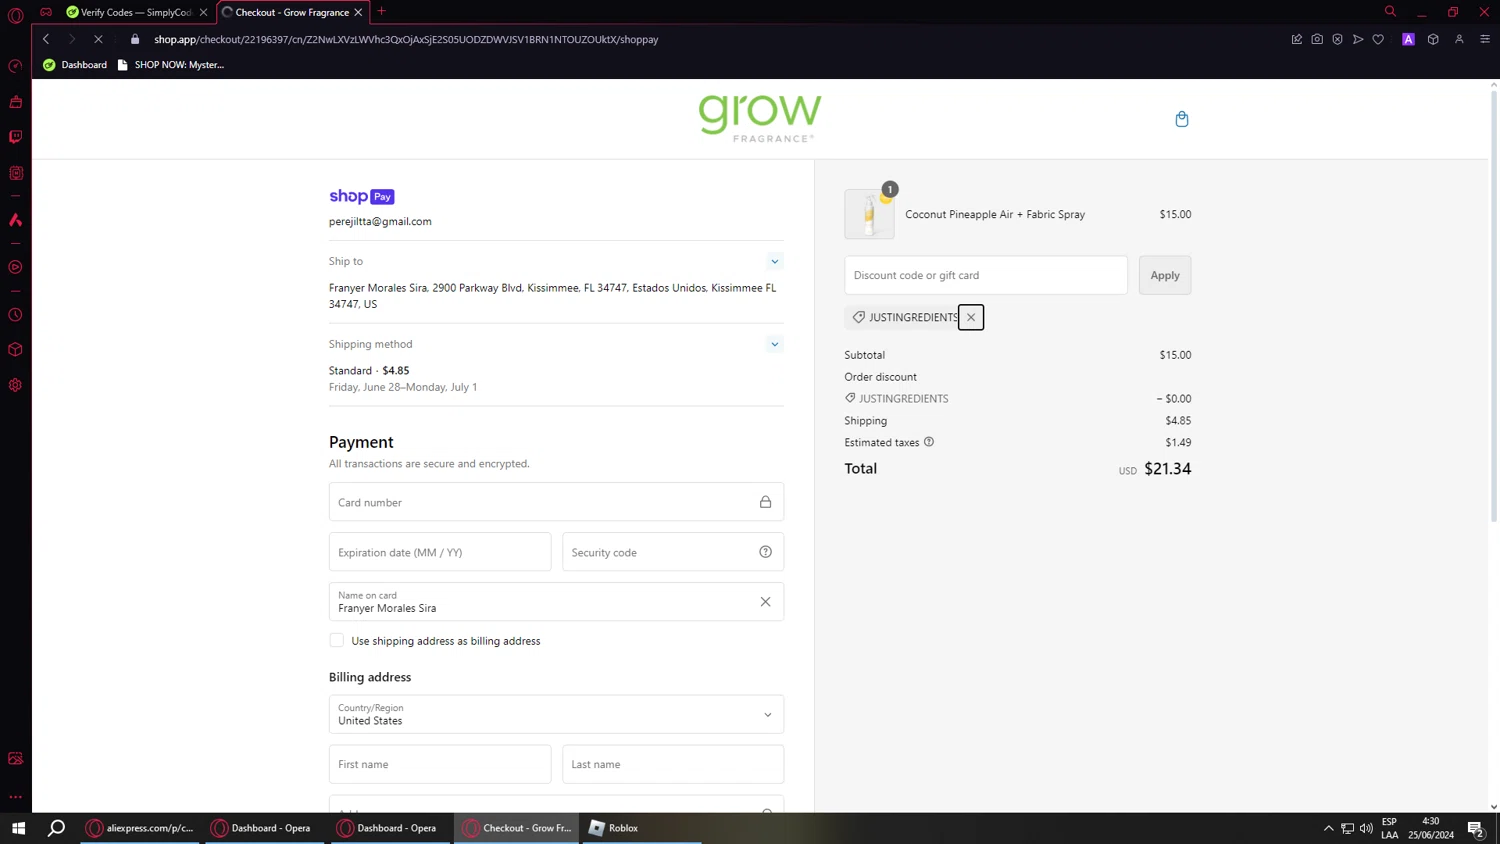Screen dimensions: 1500x844
Task: Expand the Ship to section
Action: [774, 262]
